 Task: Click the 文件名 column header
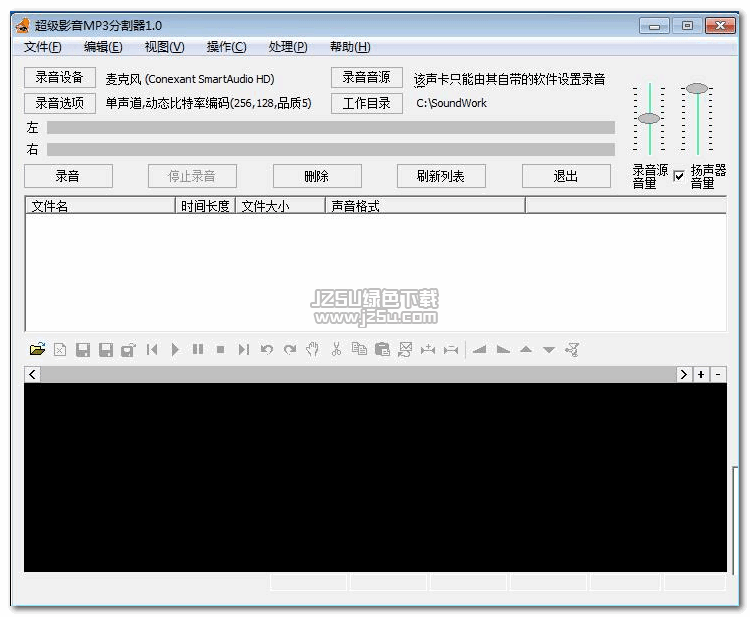click(x=100, y=206)
